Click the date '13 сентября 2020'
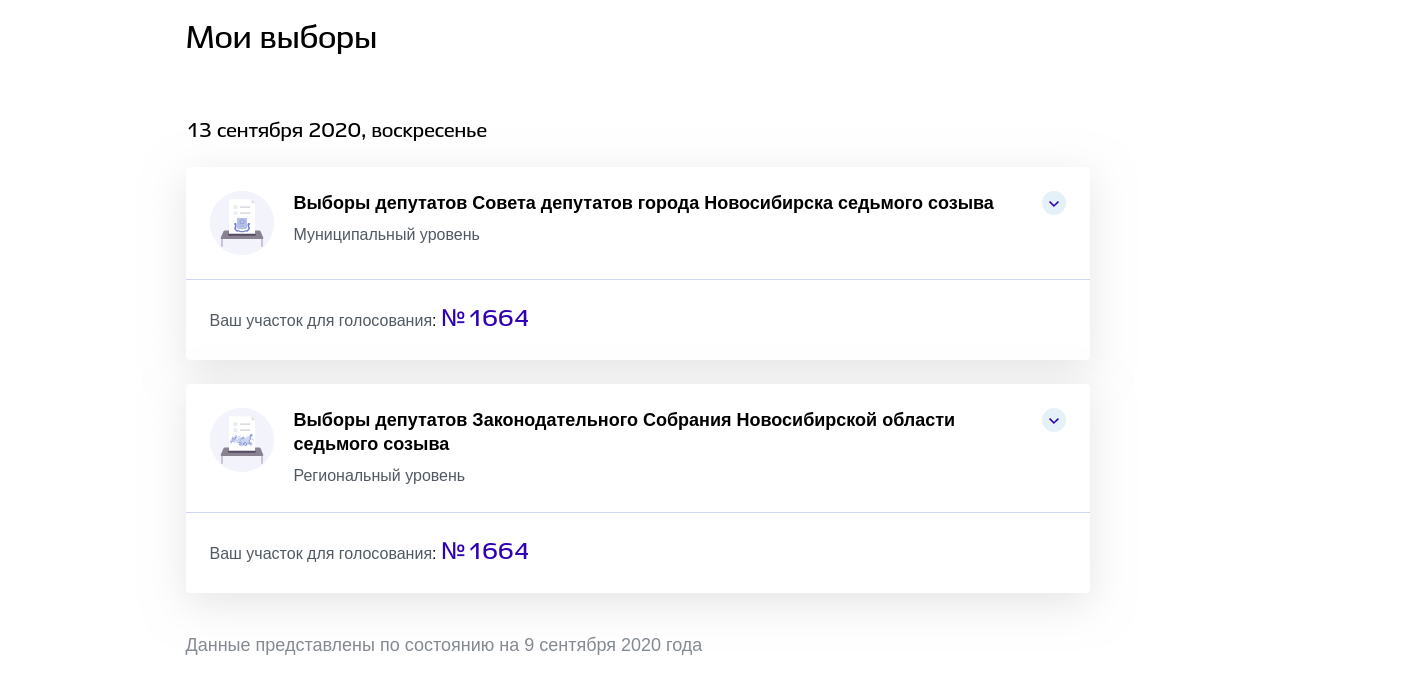1425x679 pixels. coord(275,131)
